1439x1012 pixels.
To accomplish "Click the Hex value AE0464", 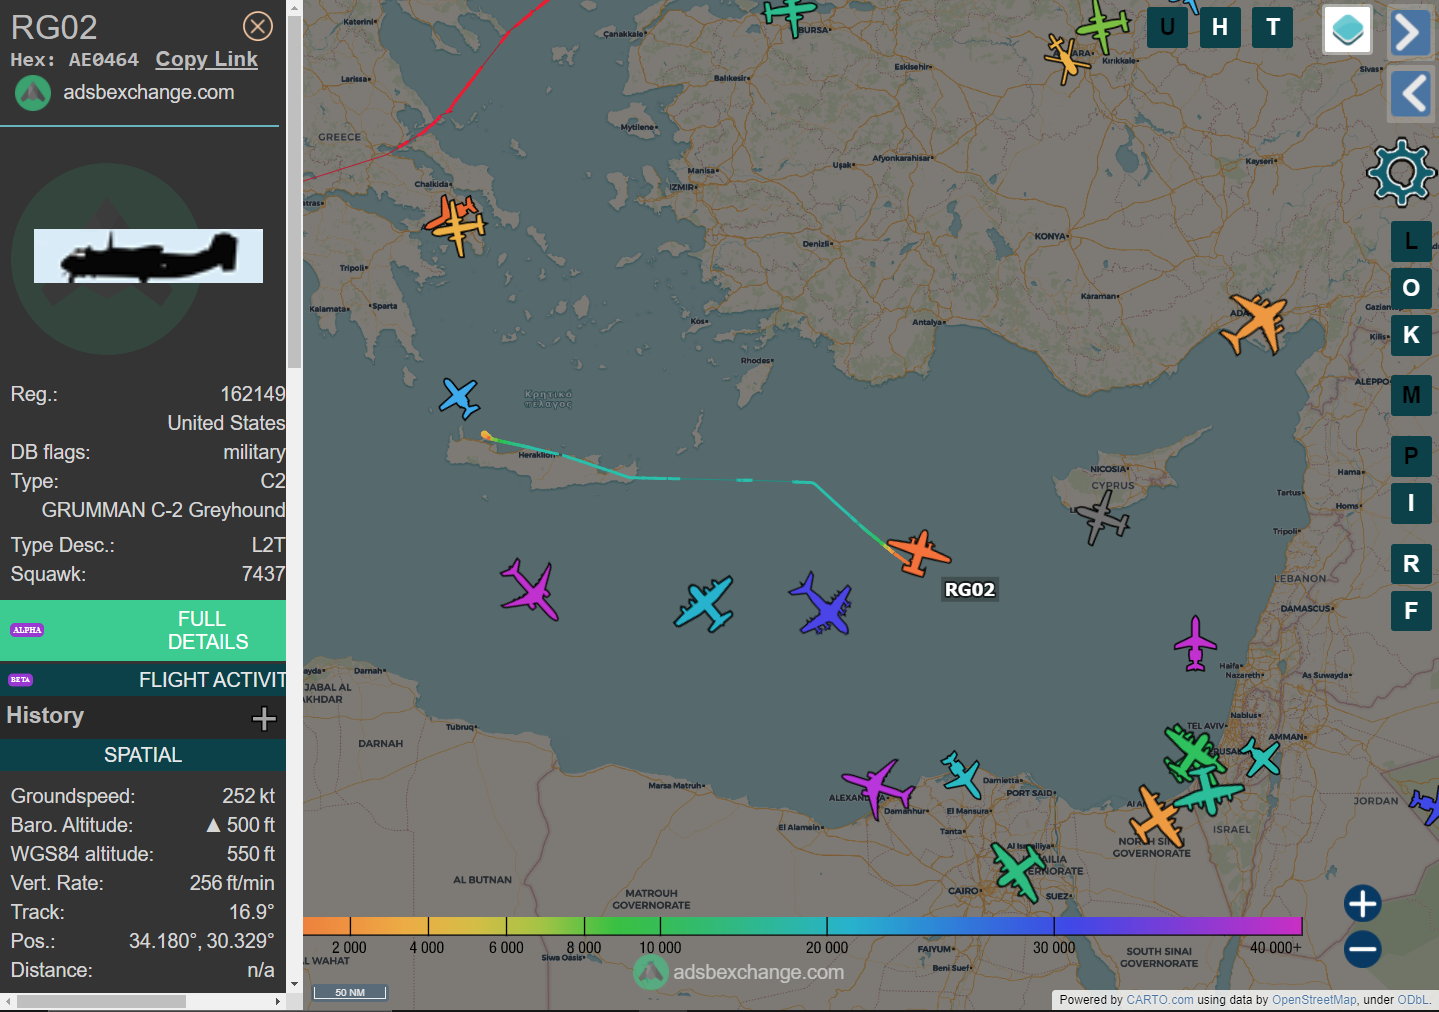I will click(104, 60).
